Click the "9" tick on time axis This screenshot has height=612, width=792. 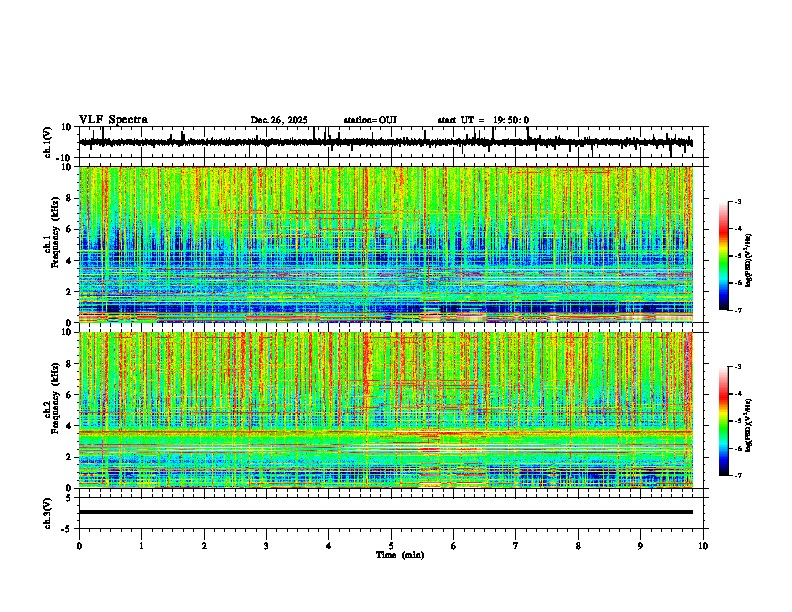coord(640,546)
